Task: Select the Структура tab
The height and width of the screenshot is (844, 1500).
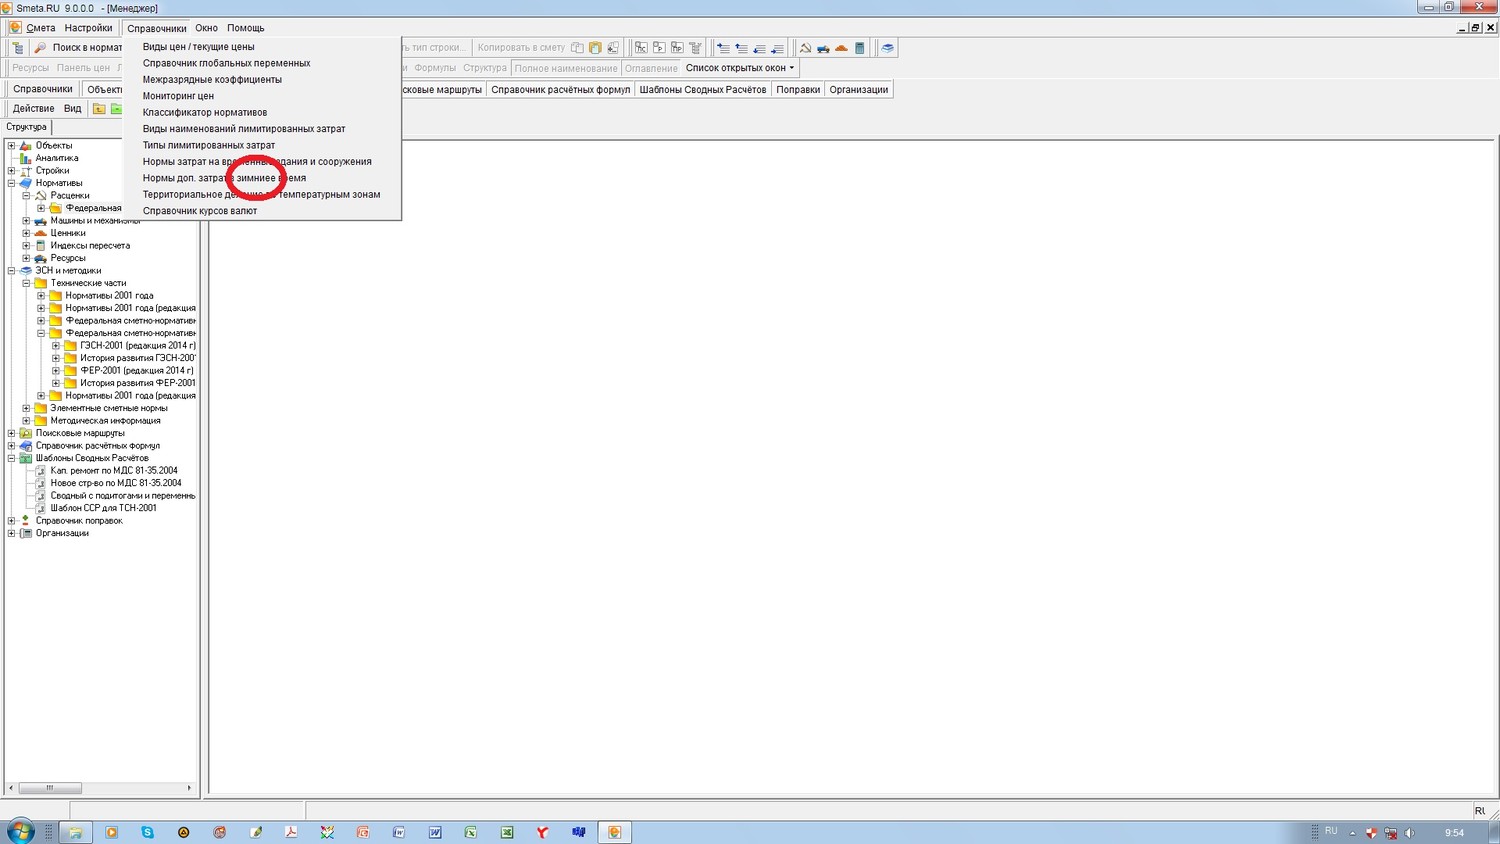Action: pos(27,127)
